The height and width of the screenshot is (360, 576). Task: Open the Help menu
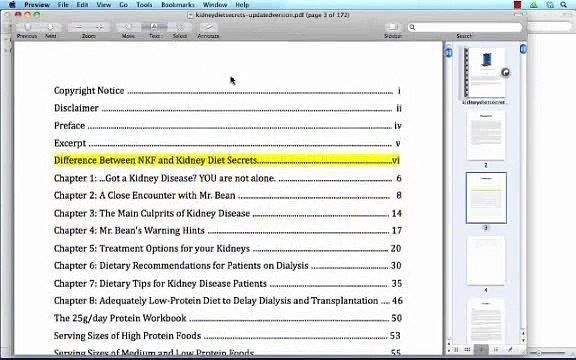[242, 5]
